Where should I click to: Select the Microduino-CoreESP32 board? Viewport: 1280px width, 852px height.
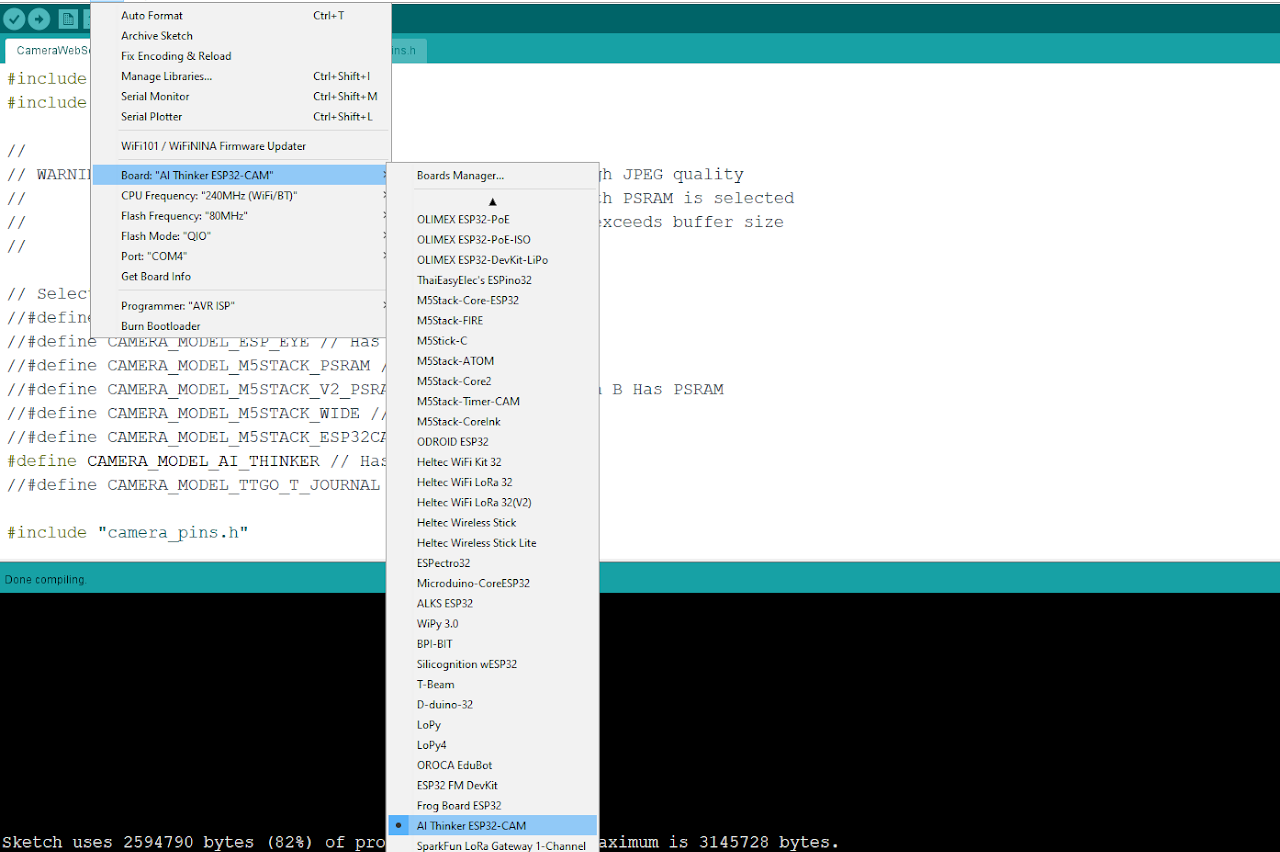point(493,583)
